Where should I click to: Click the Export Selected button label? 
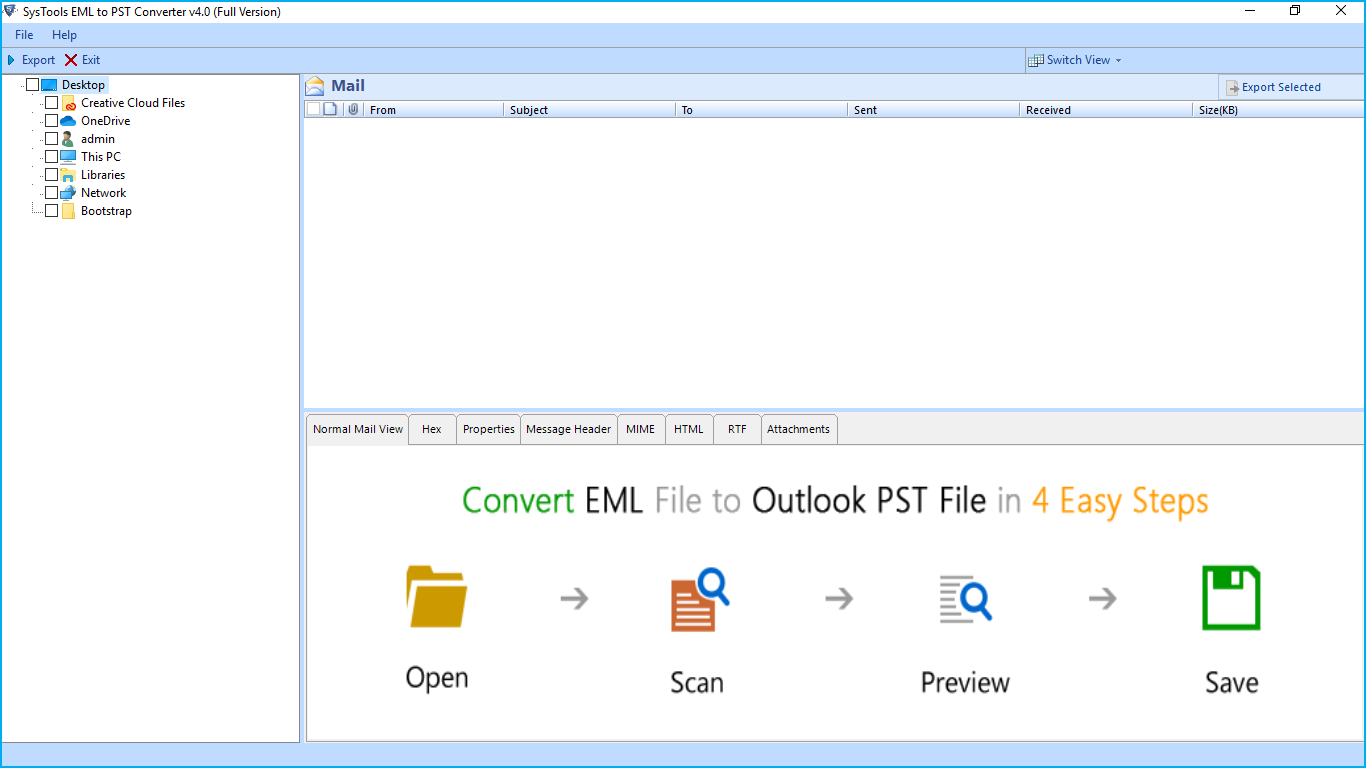click(1281, 88)
